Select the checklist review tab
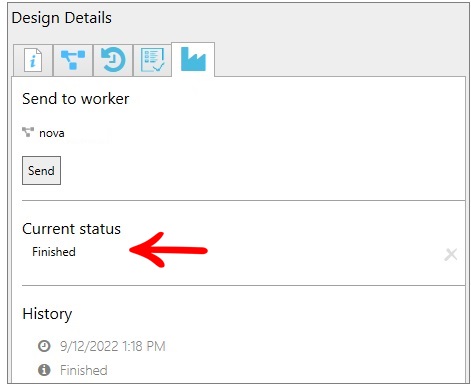The height and width of the screenshot is (389, 471). tap(152, 60)
